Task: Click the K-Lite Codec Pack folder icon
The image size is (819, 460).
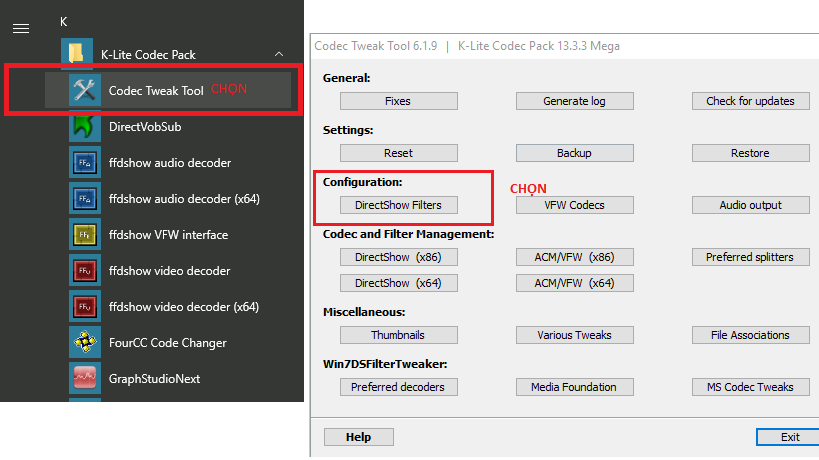Action: tap(77, 54)
